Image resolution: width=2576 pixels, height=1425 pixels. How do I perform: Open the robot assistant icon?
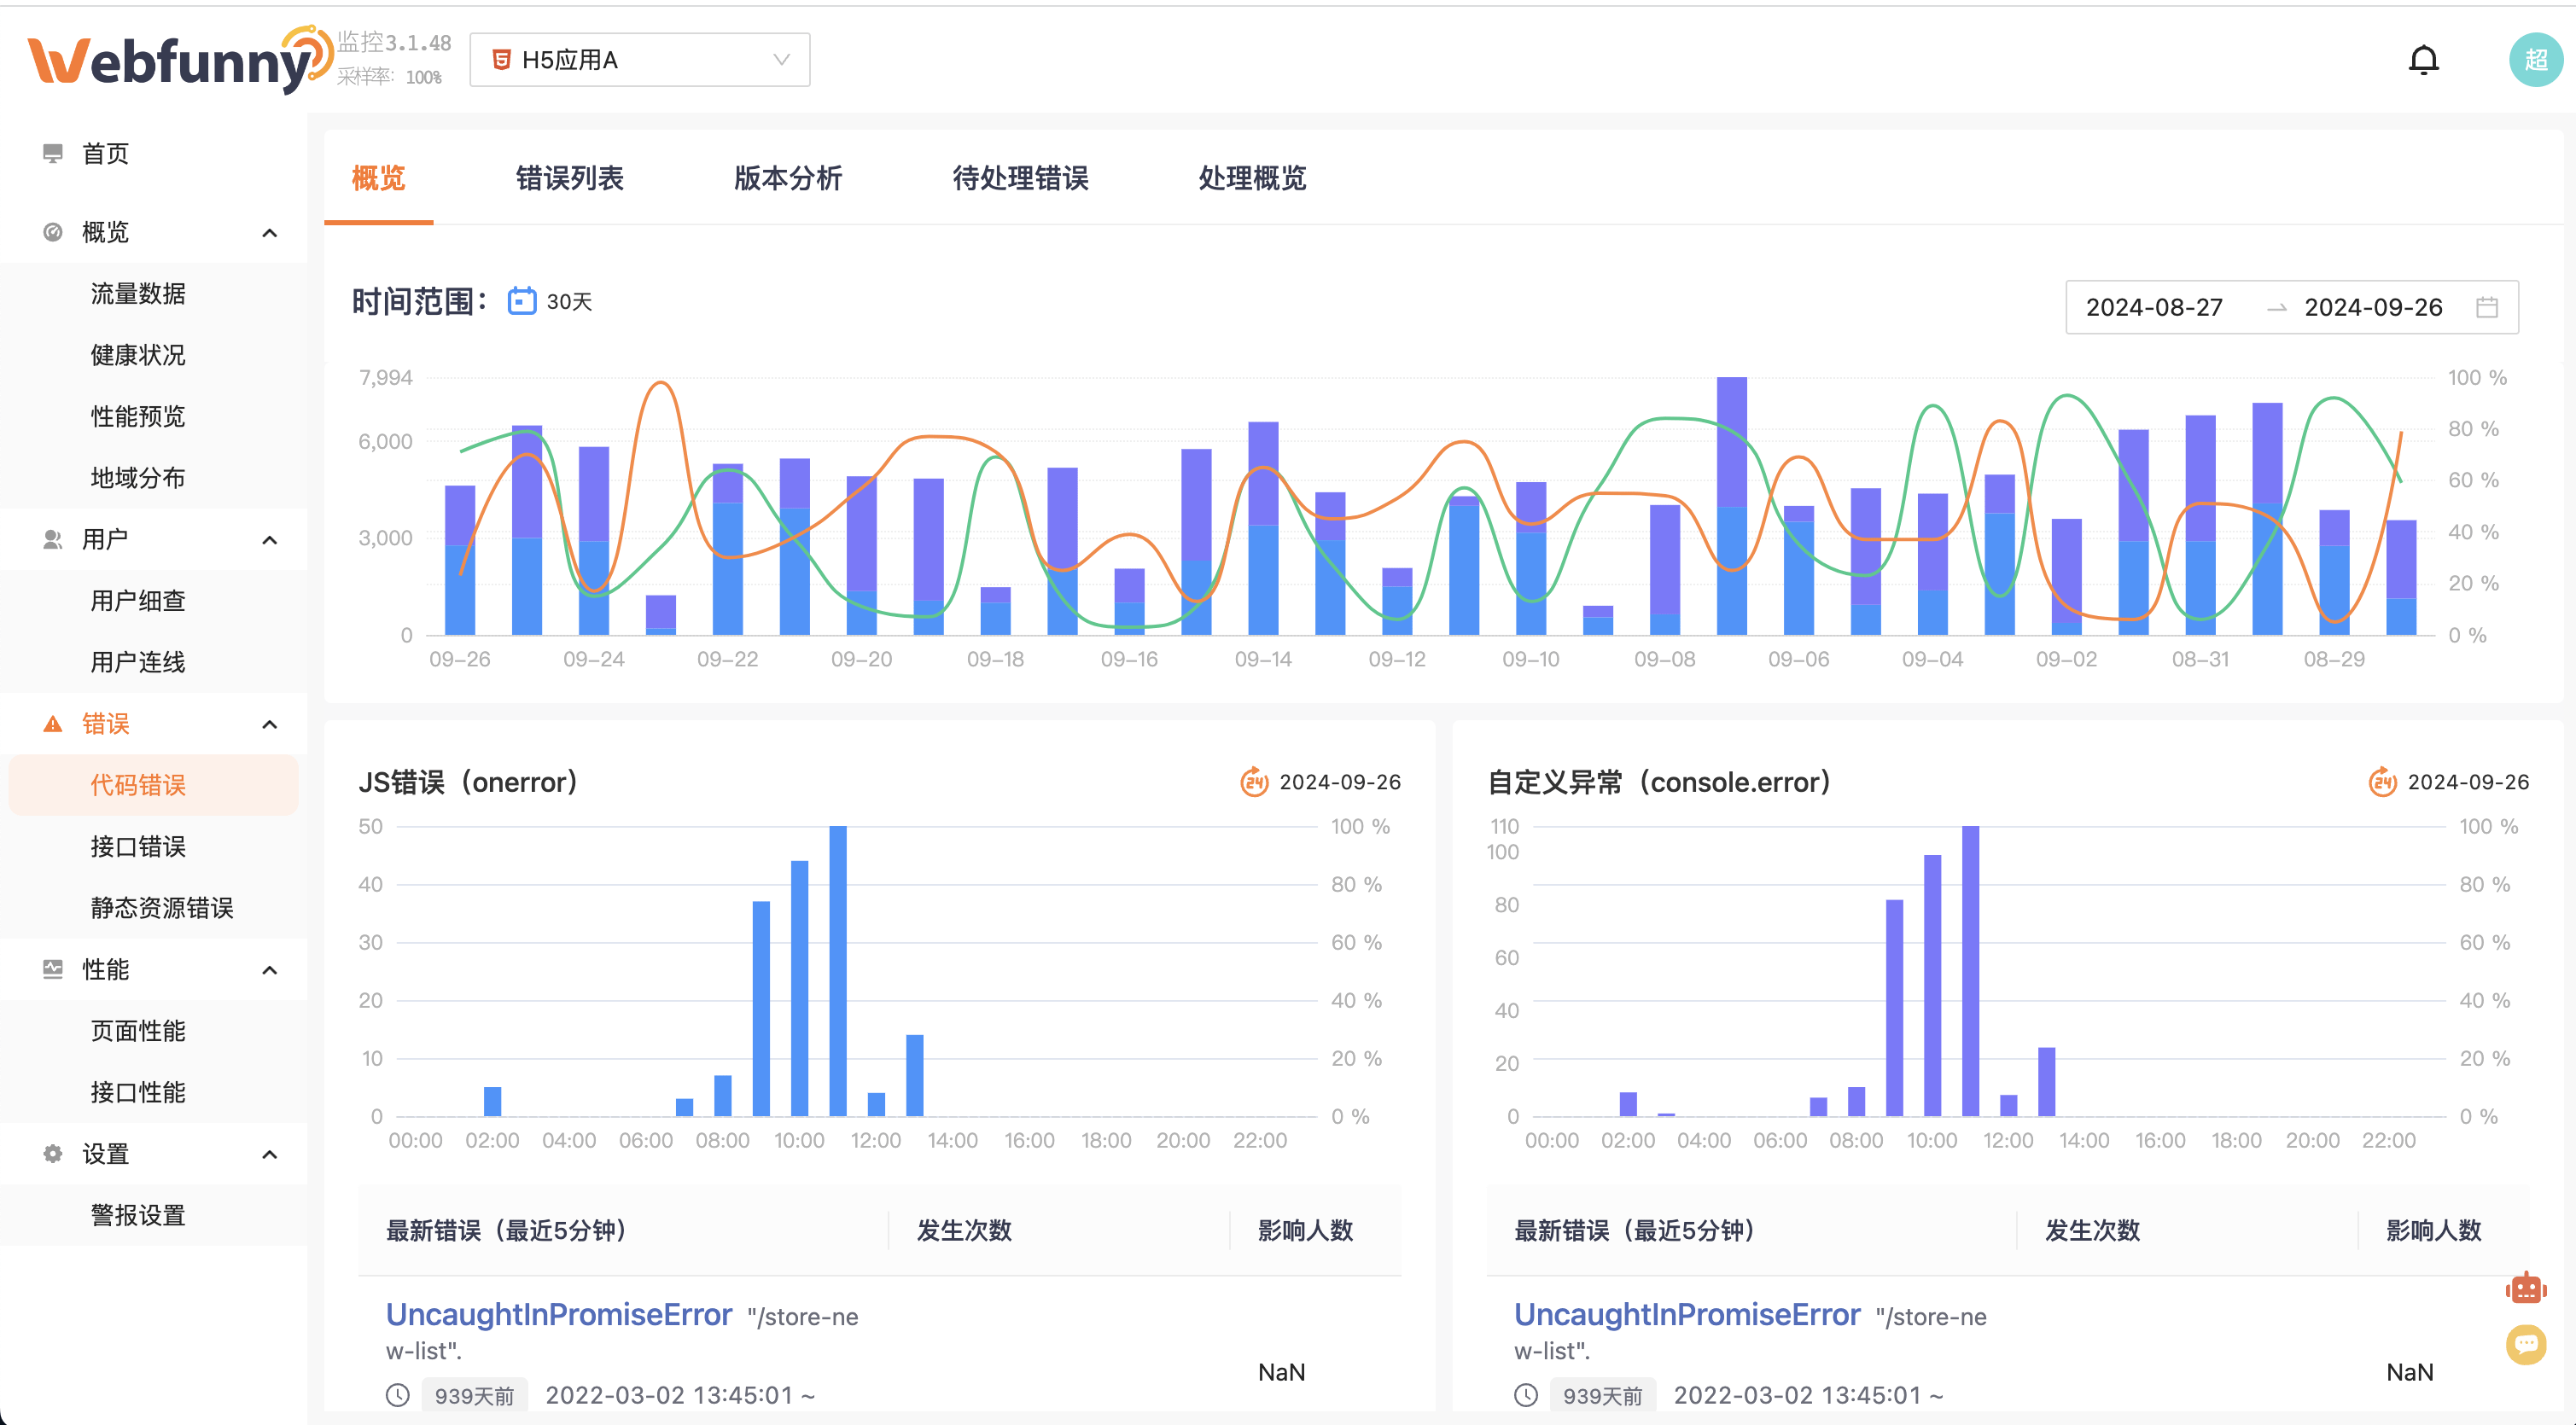(2525, 1288)
